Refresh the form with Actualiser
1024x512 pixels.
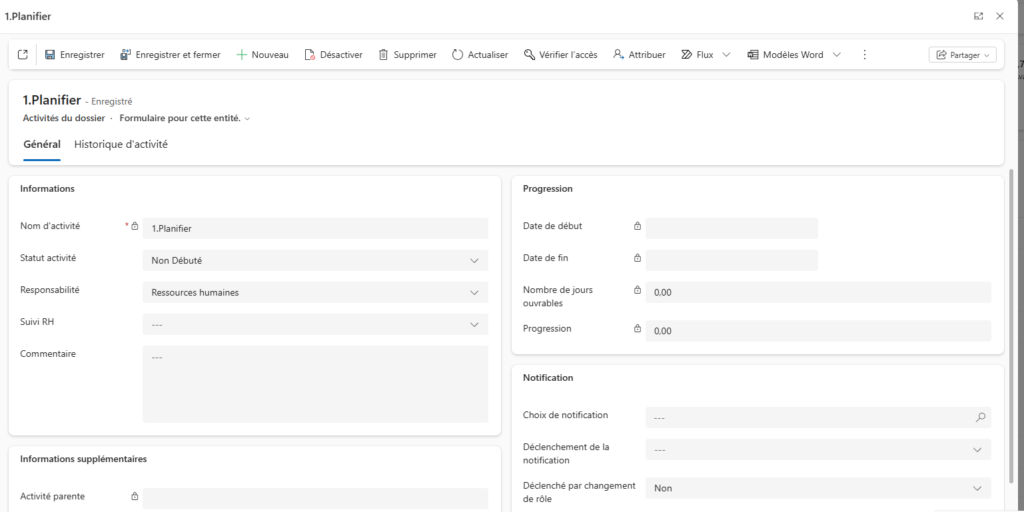click(480, 55)
